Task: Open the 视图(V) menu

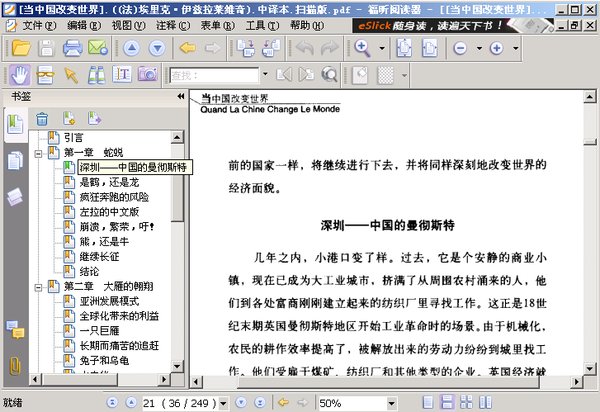Action: tap(128, 26)
